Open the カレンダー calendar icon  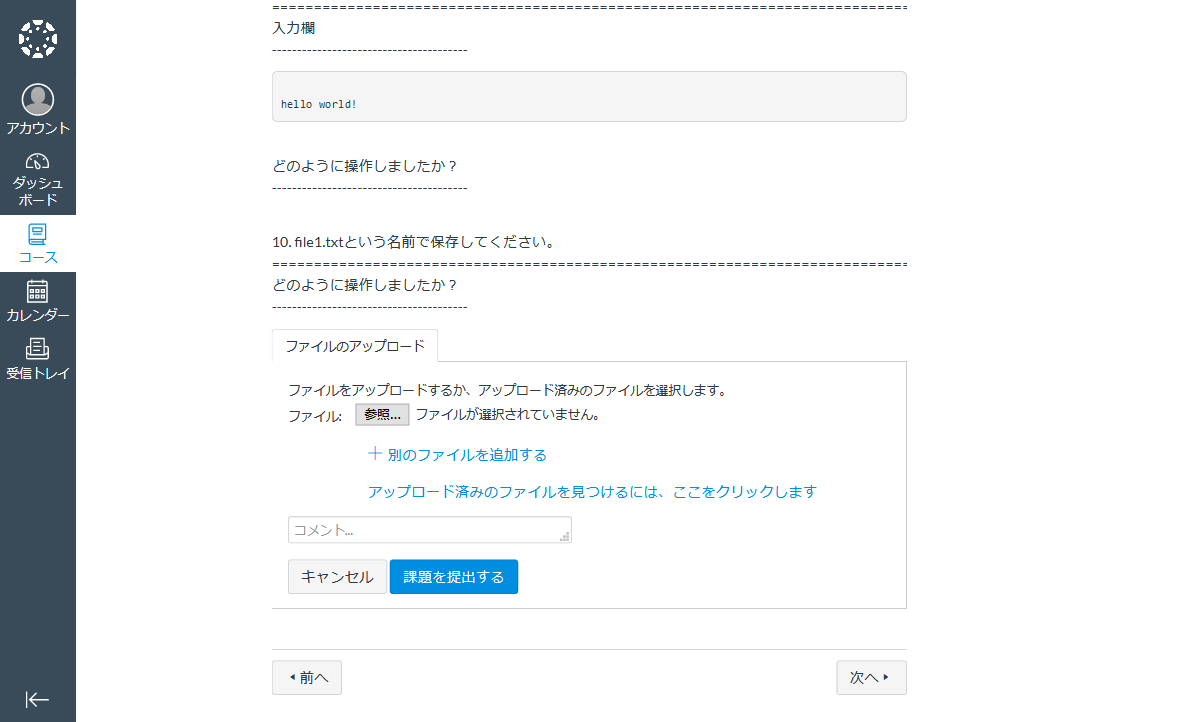[38, 291]
